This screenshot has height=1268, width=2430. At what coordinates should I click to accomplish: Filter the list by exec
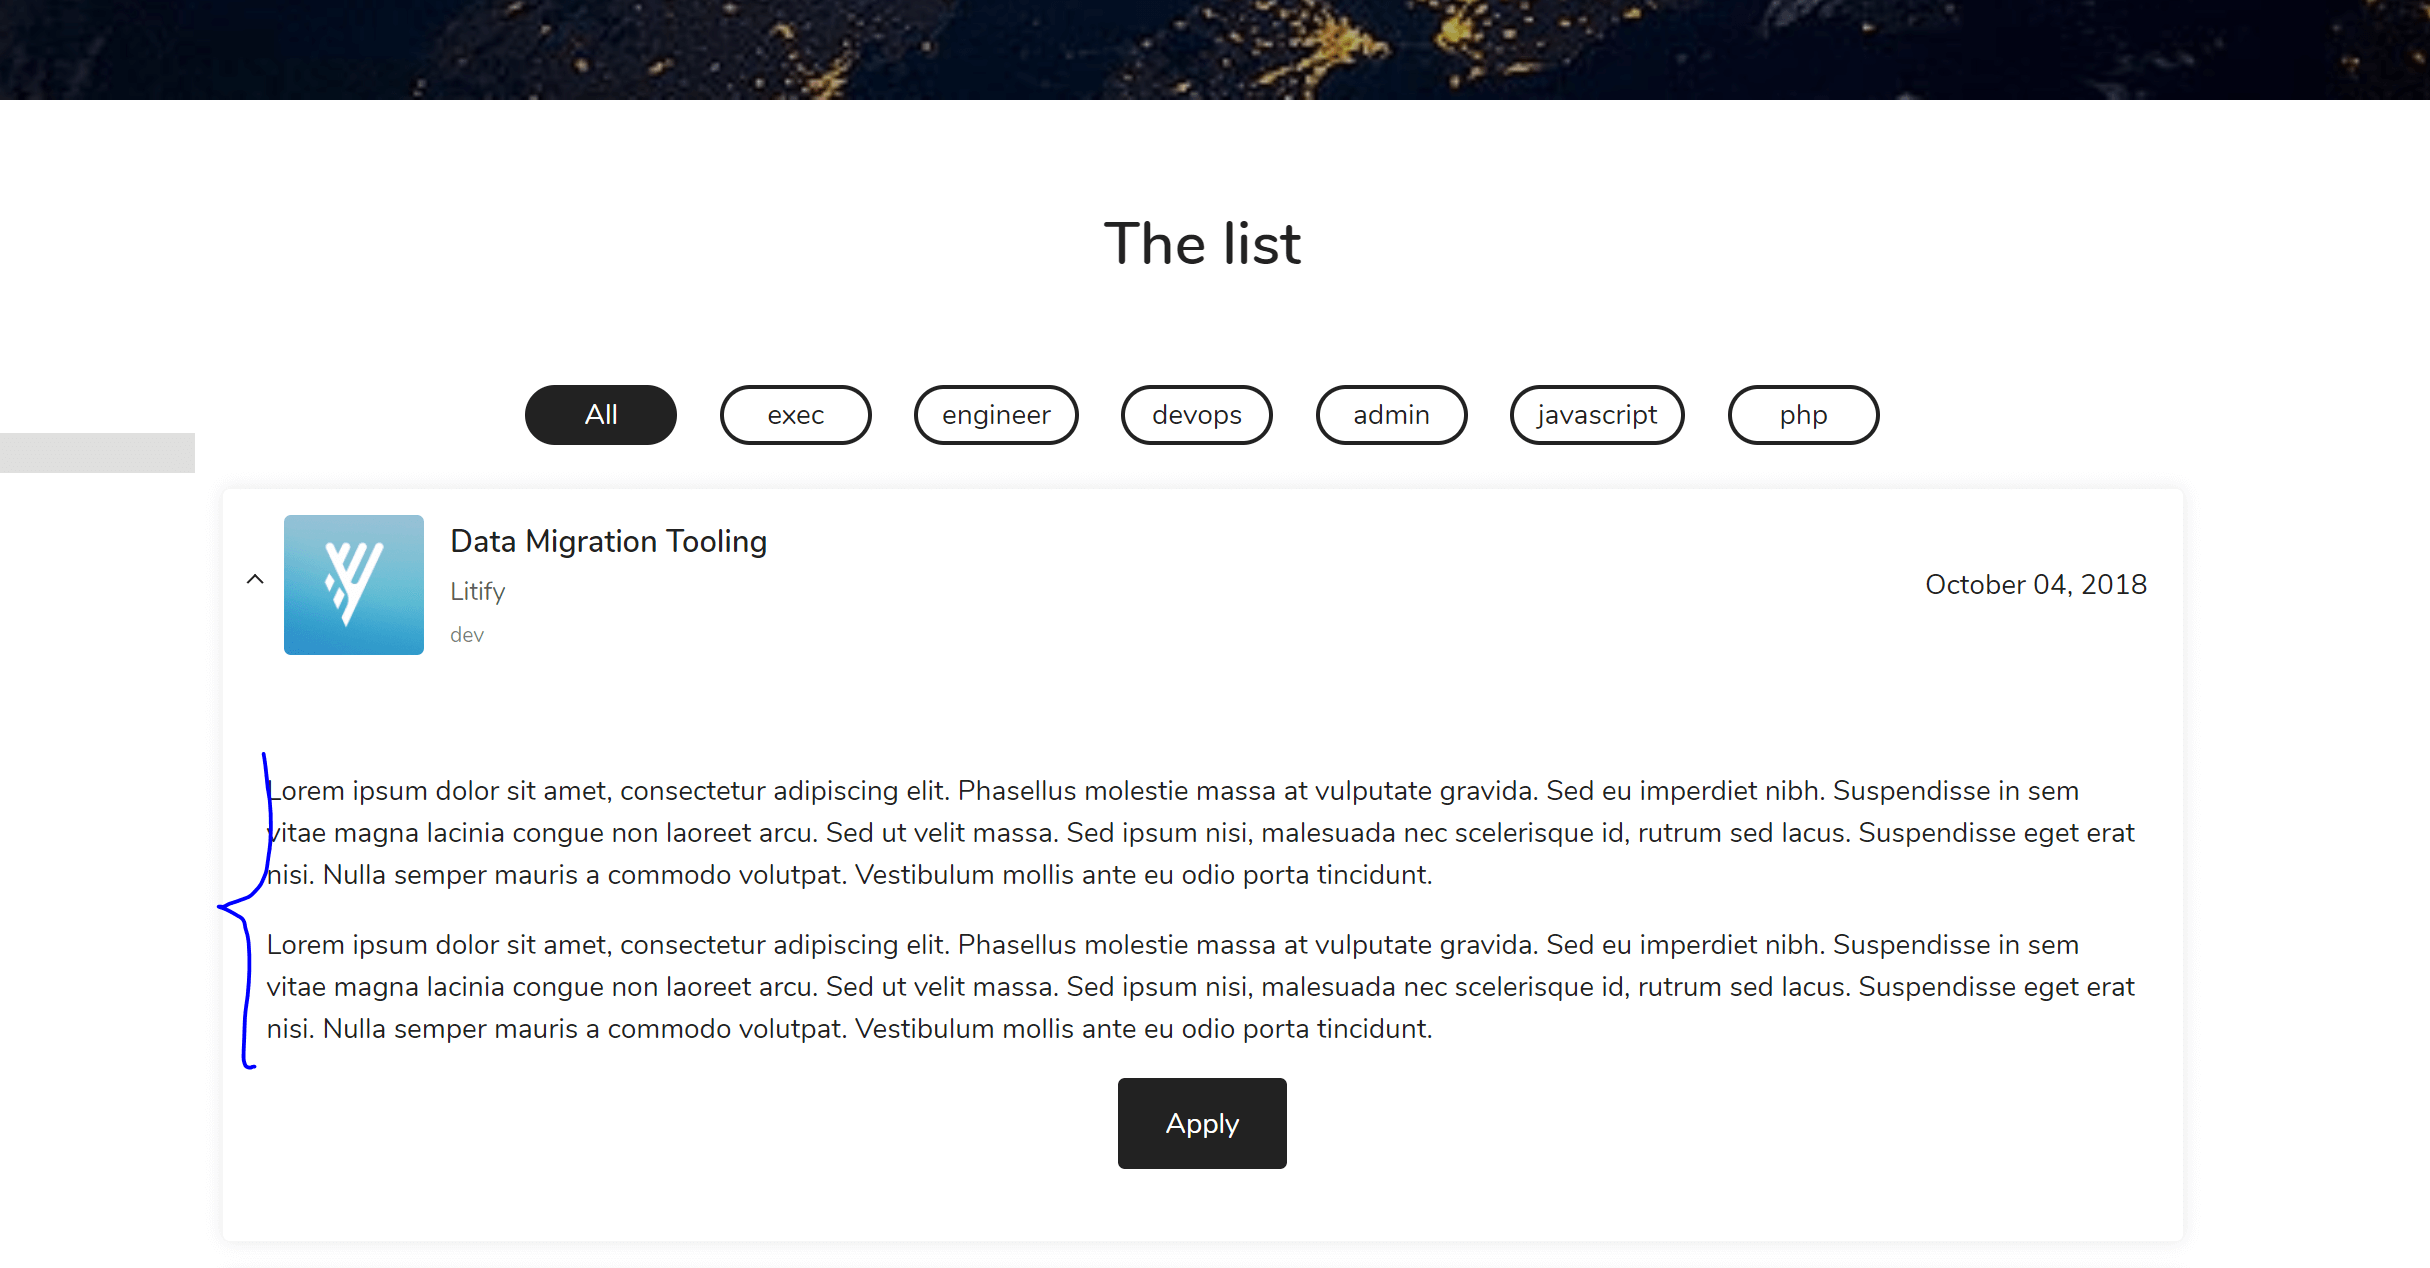(x=796, y=415)
